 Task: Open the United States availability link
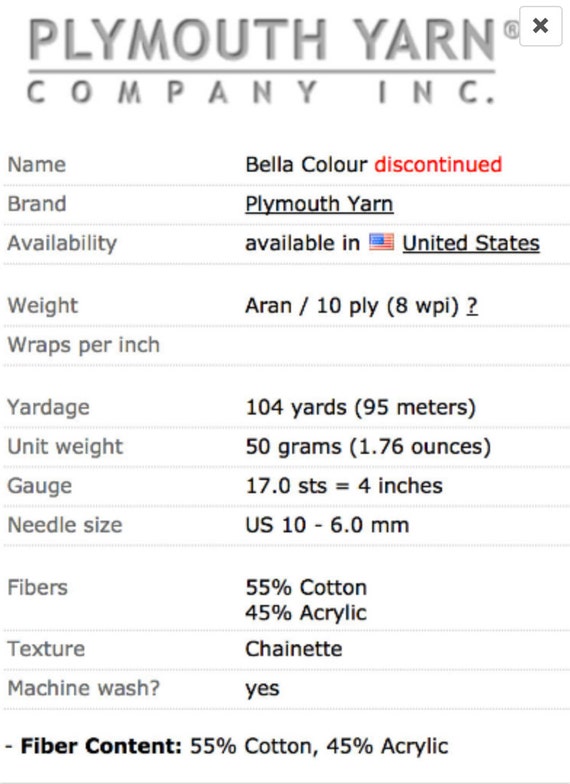(471, 243)
